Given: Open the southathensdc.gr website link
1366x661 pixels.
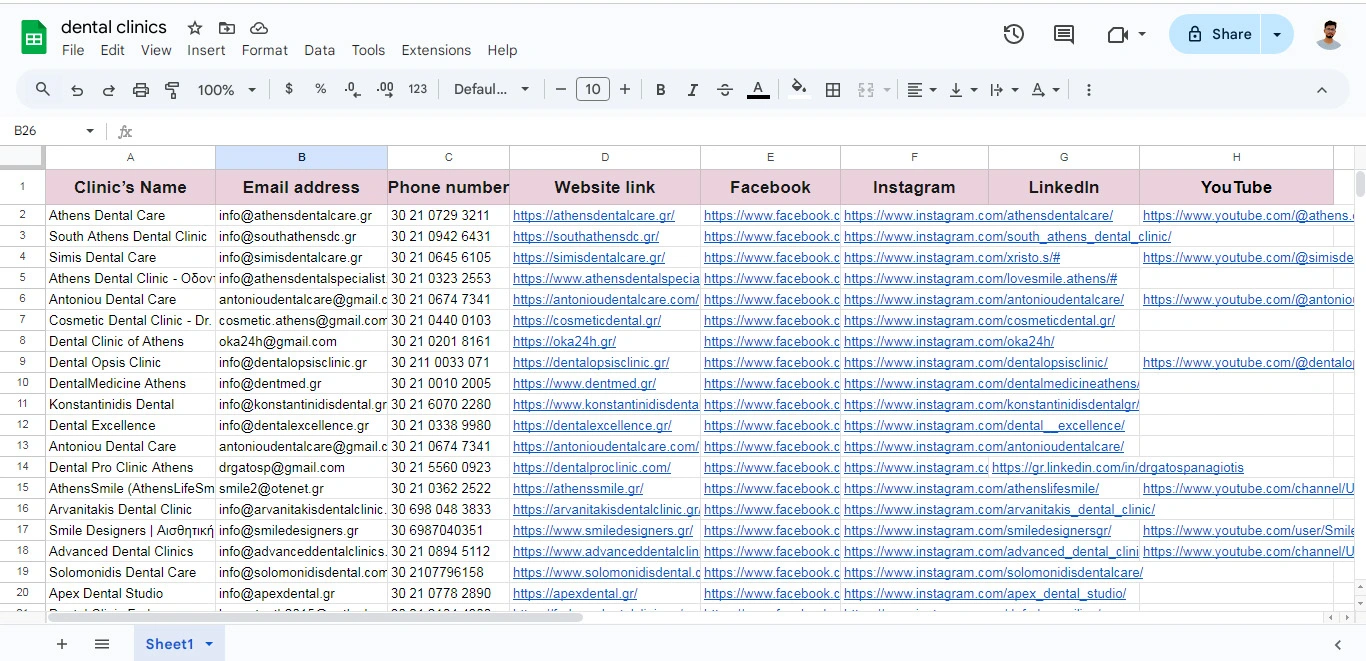Looking at the screenshot, I should 586,236.
